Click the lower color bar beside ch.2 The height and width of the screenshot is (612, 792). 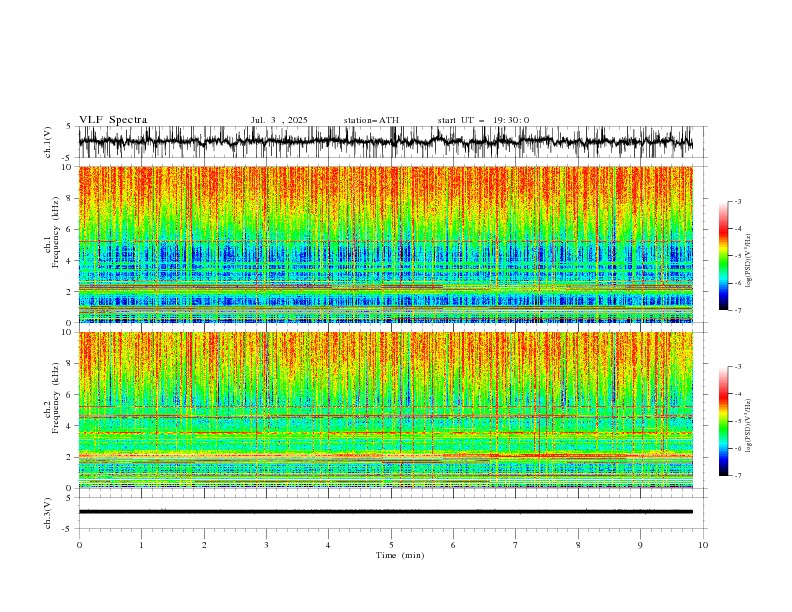[723, 421]
